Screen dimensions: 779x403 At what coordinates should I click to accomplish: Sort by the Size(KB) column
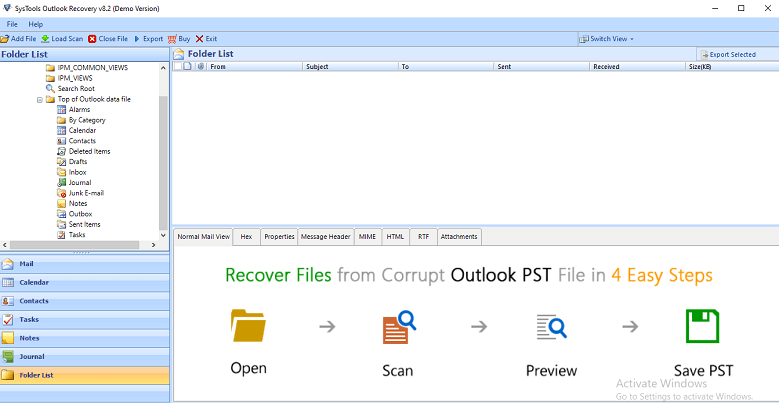pyautogui.click(x=732, y=67)
